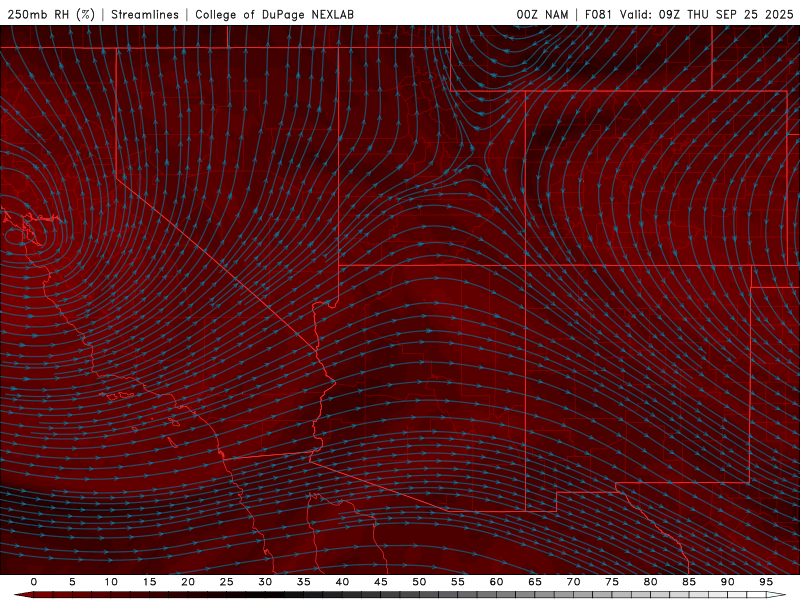Click the colorbar label "70"
800x600 pixels.
coord(573,582)
